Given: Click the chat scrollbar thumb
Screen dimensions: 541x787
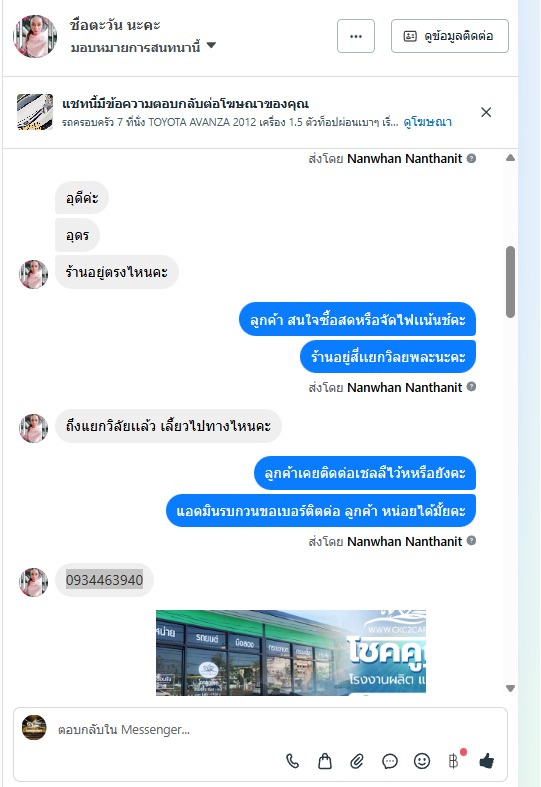Looking at the screenshot, I should click(510, 282).
